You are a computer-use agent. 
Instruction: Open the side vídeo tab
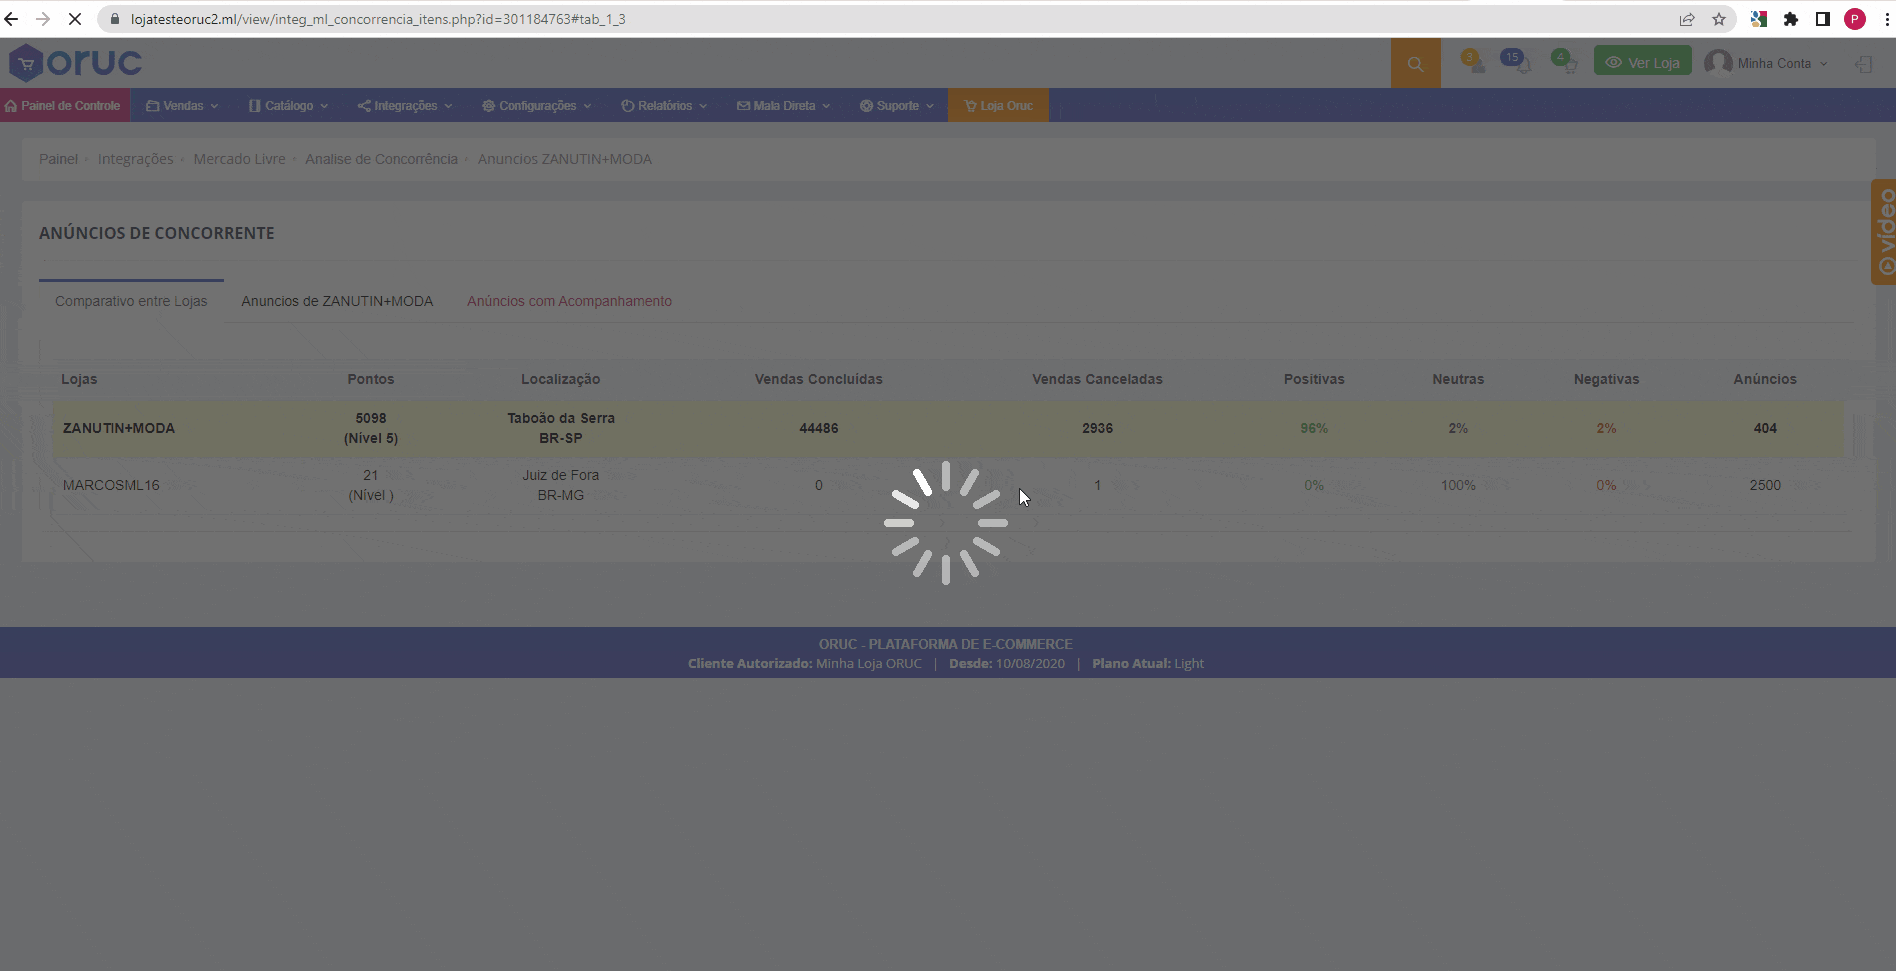click(1884, 232)
